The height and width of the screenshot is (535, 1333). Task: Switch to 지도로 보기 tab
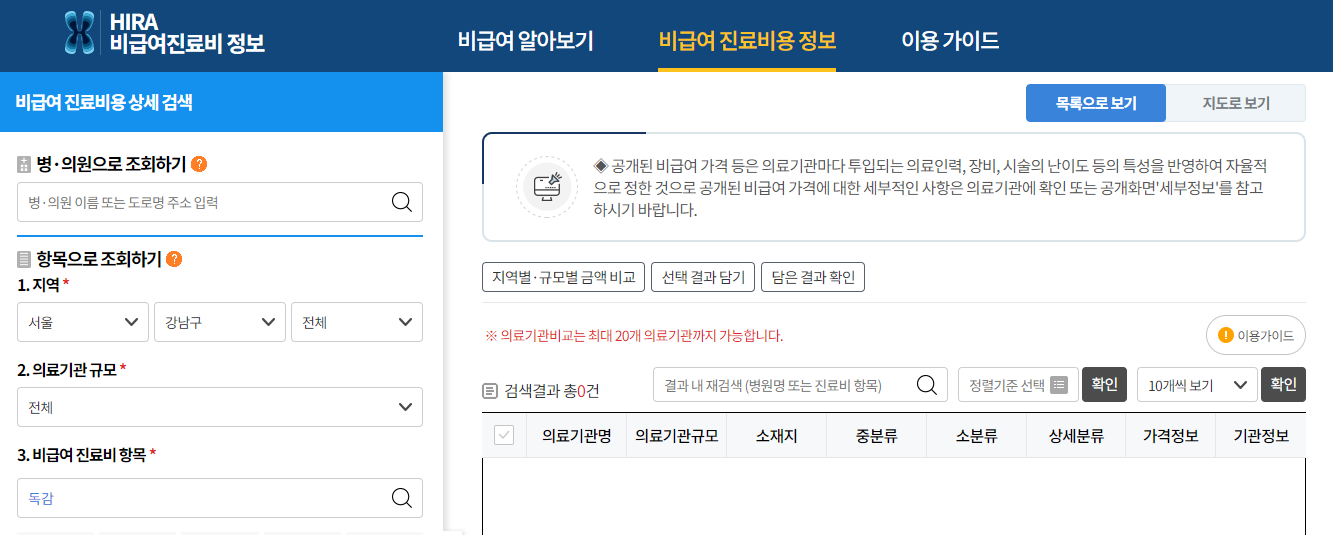point(1236,103)
